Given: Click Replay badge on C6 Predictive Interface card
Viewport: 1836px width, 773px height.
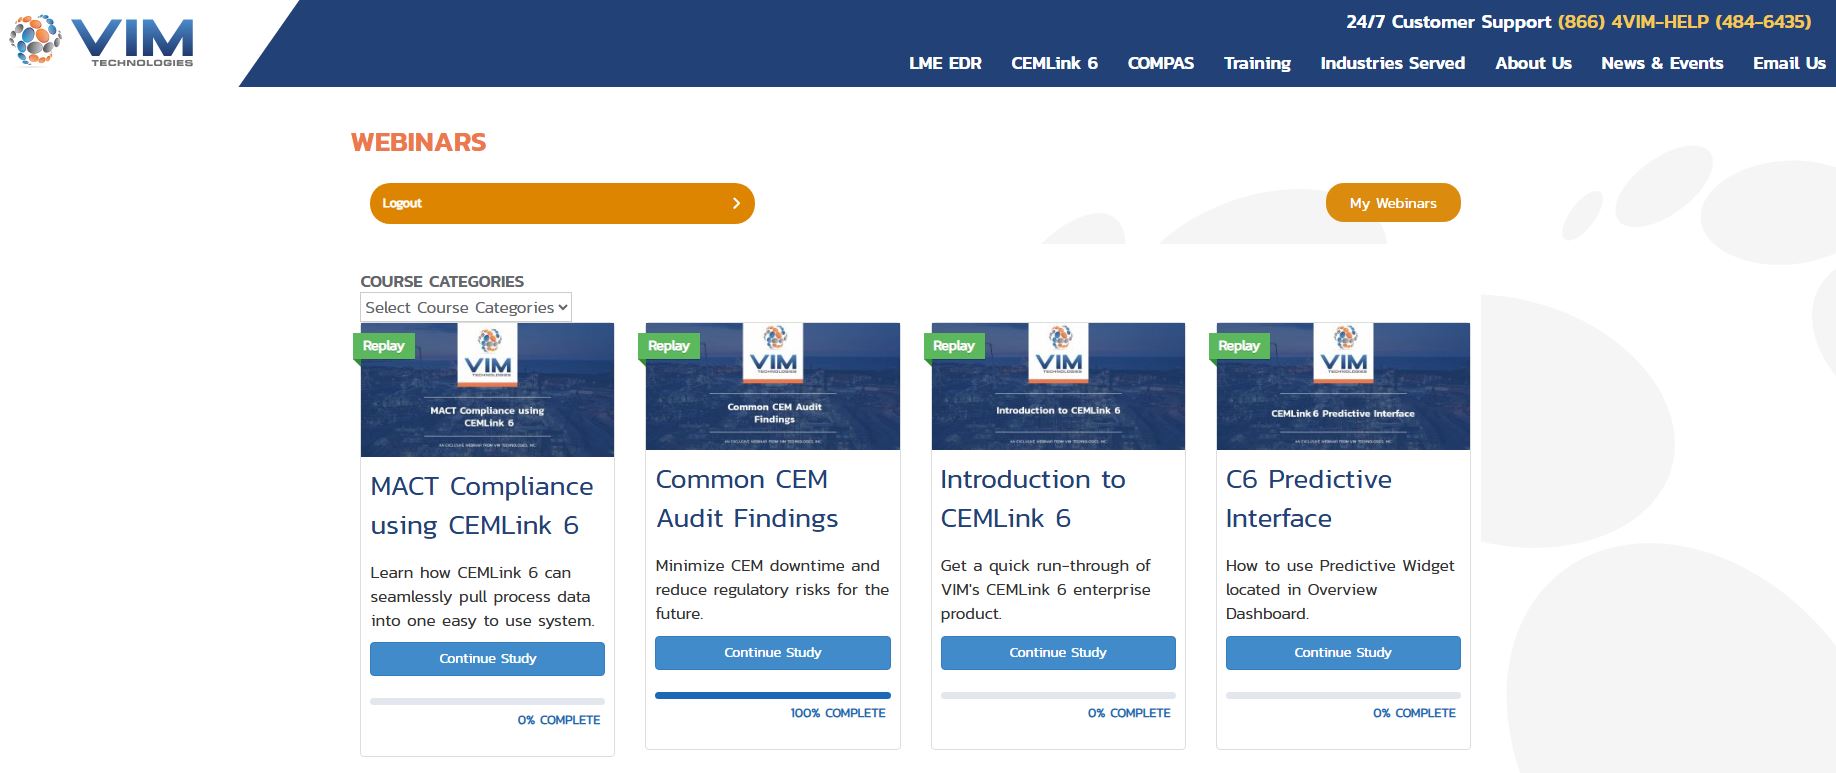Looking at the screenshot, I should click(x=1238, y=346).
